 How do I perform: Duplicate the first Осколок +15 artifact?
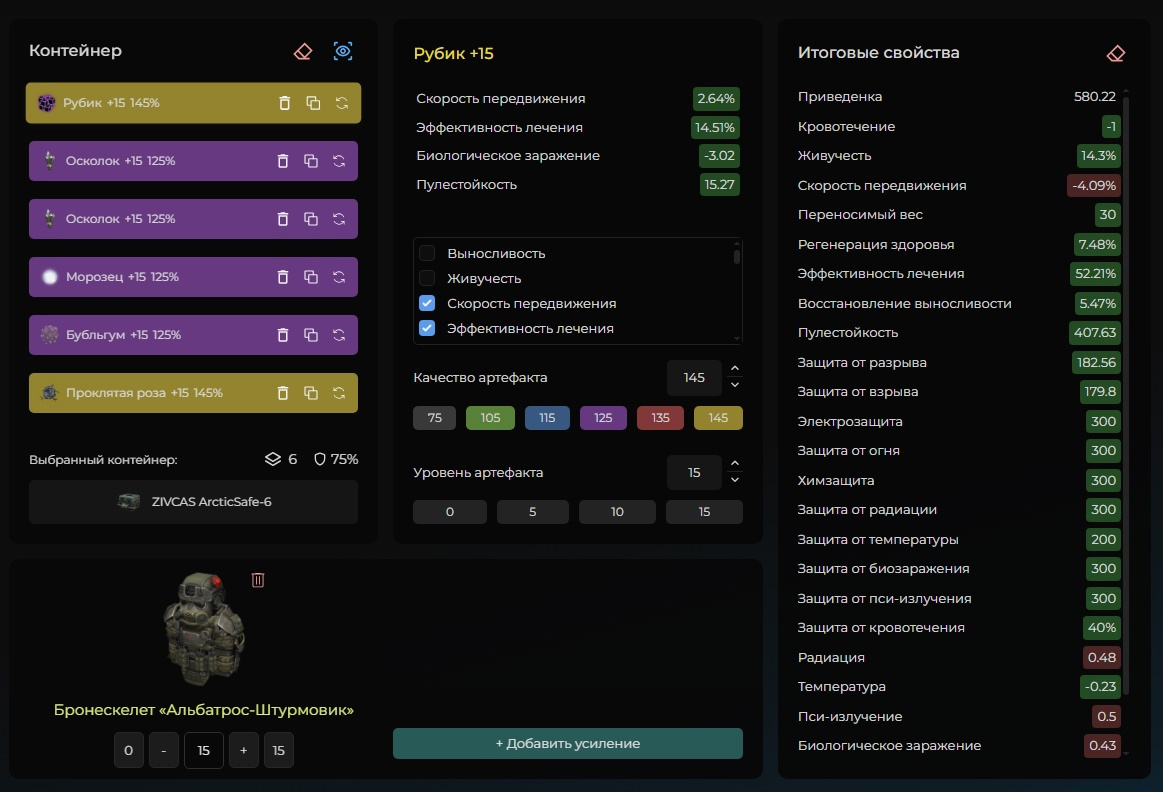[x=311, y=161]
